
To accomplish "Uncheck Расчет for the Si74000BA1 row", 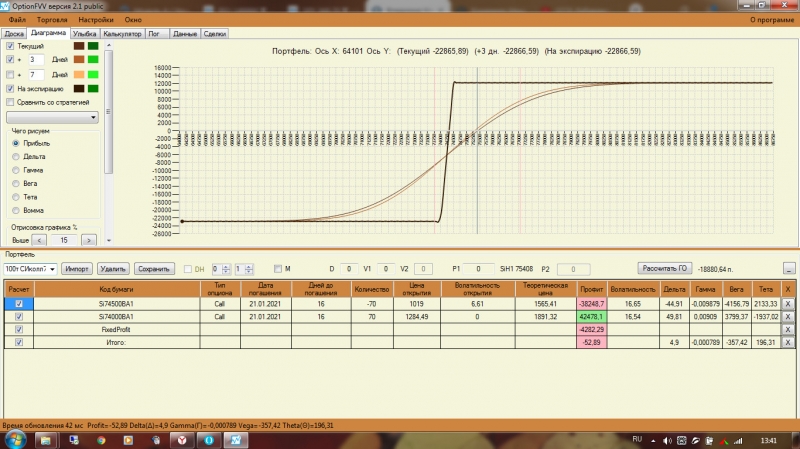I will pos(19,317).
